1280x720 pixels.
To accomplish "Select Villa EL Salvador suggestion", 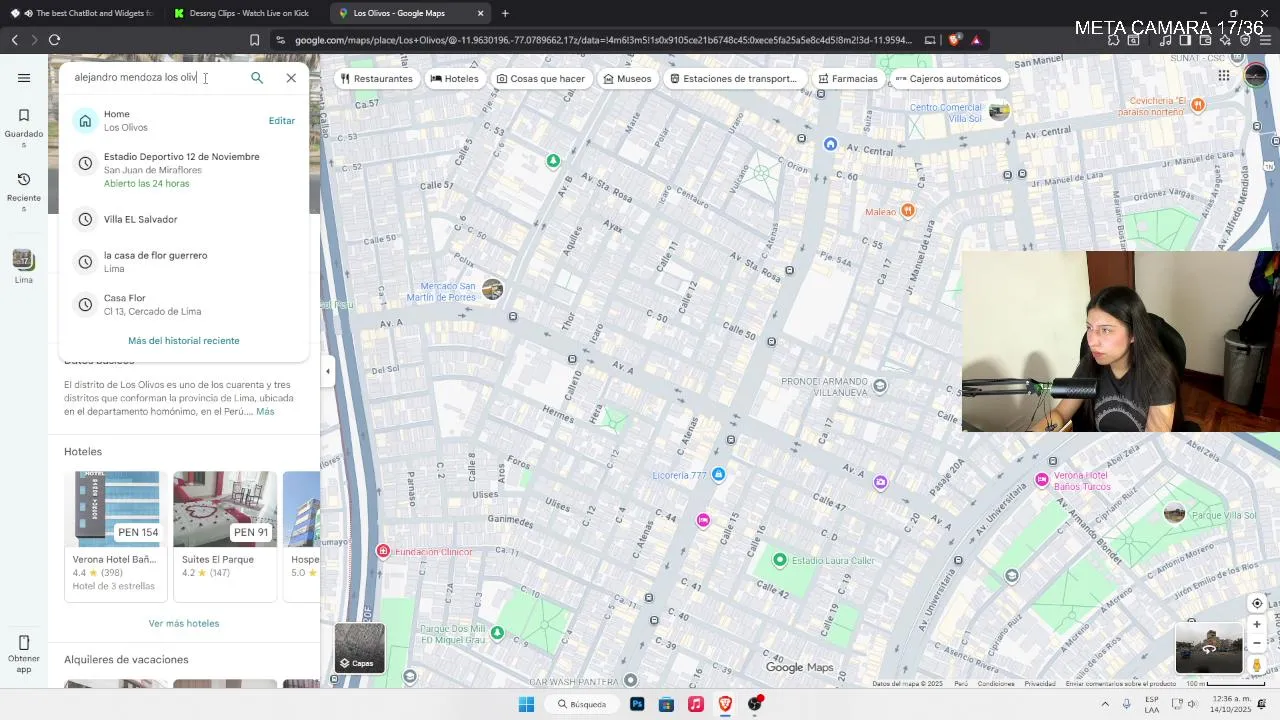I will [184, 220].
